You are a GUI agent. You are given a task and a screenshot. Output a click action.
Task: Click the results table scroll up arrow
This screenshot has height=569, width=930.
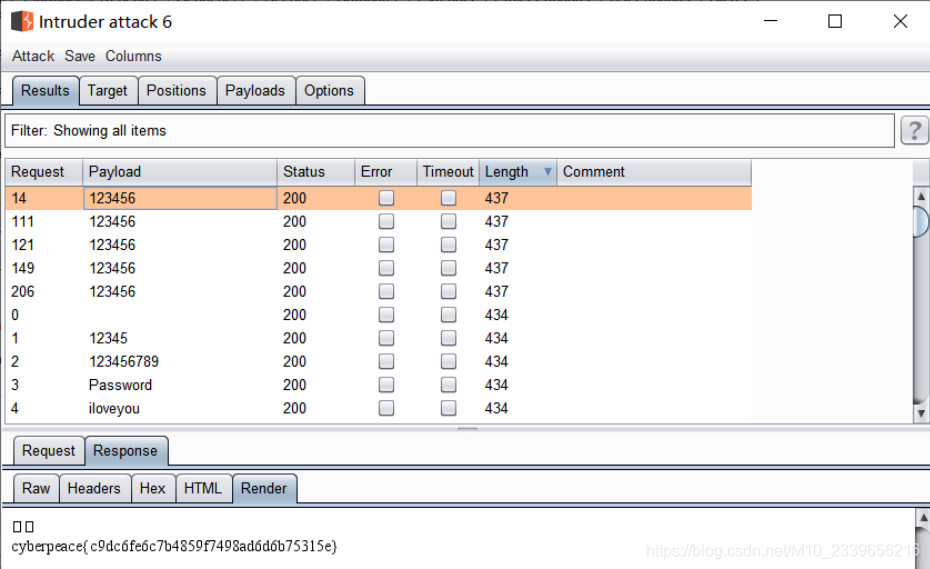[921, 196]
